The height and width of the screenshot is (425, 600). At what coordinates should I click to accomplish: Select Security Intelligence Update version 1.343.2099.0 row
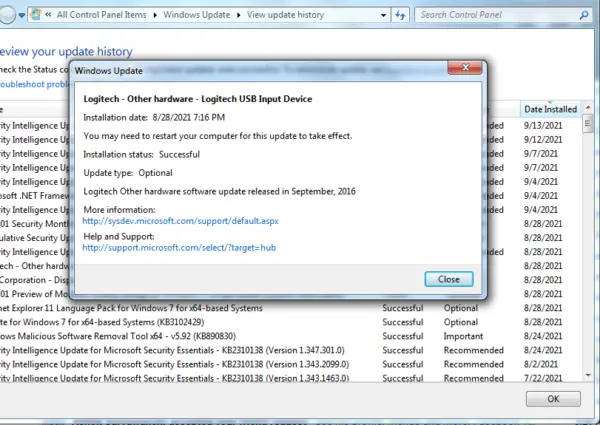[x=291, y=364]
